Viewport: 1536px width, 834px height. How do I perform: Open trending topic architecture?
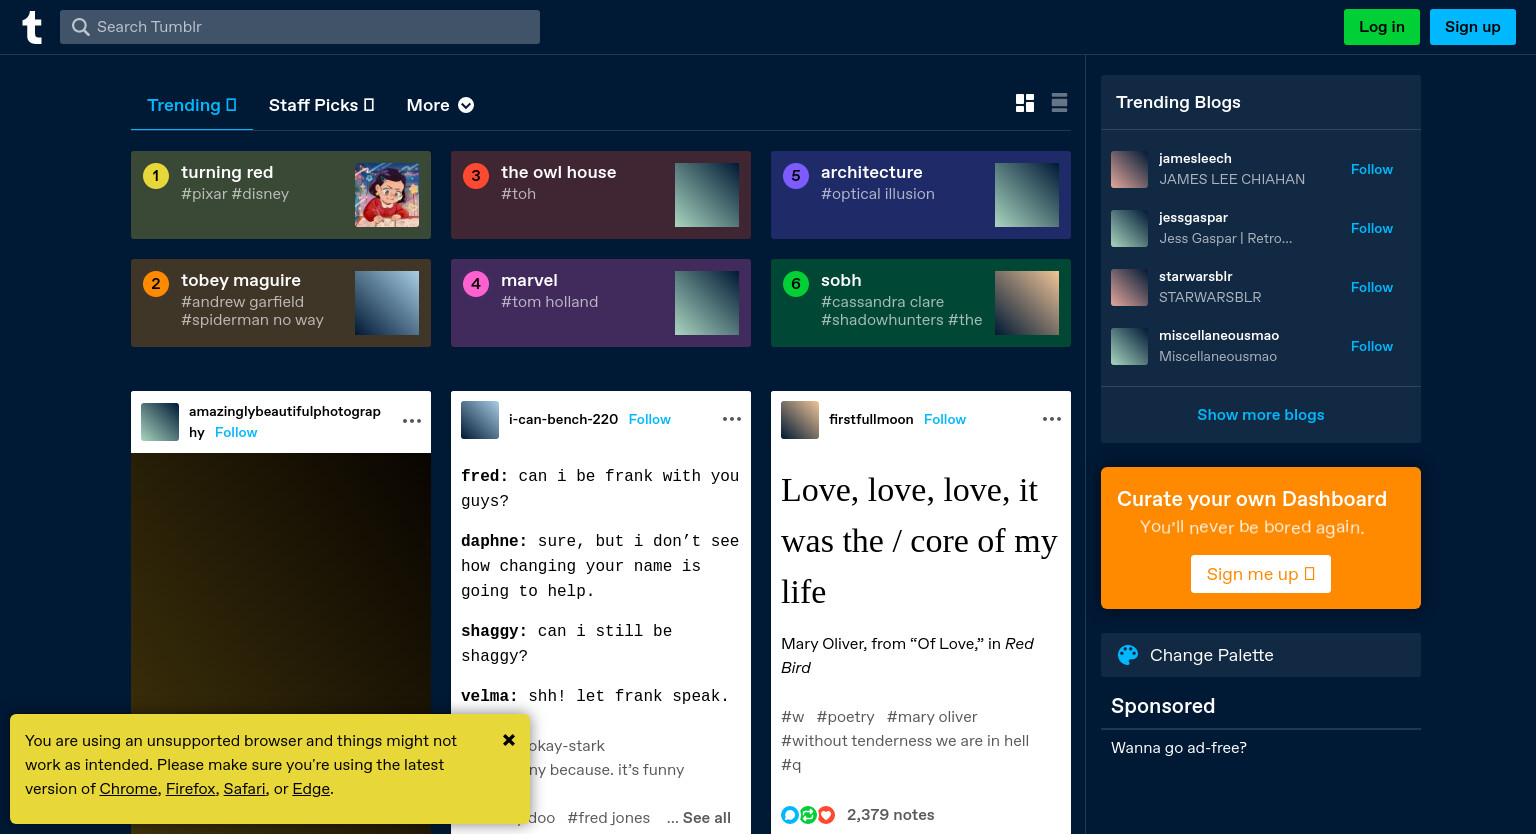point(921,195)
